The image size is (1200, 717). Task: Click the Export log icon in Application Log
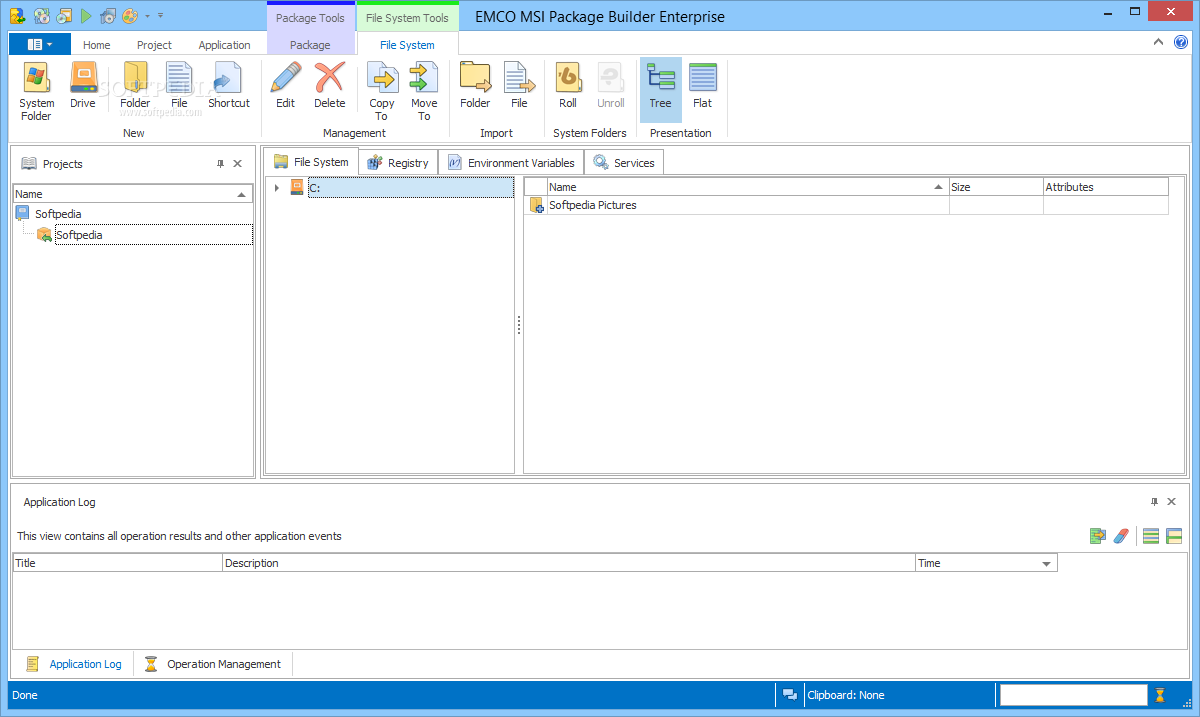pyautogui.click(x=1098, y=536)
